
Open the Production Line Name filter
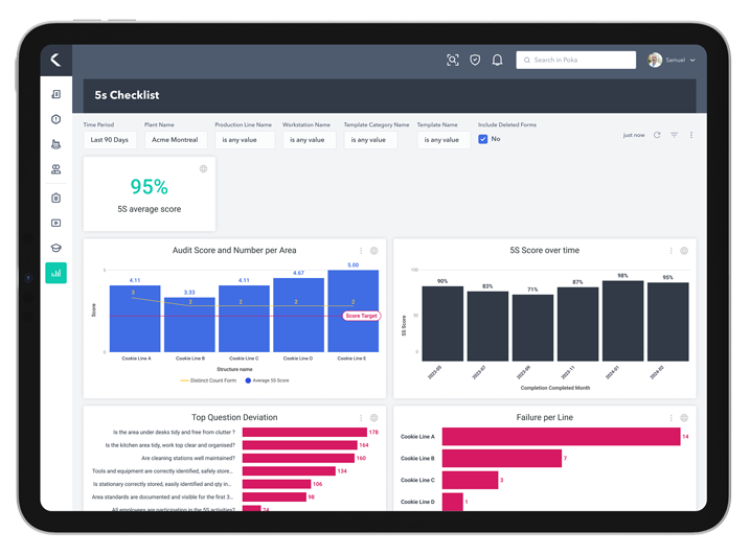coord(240,140)
